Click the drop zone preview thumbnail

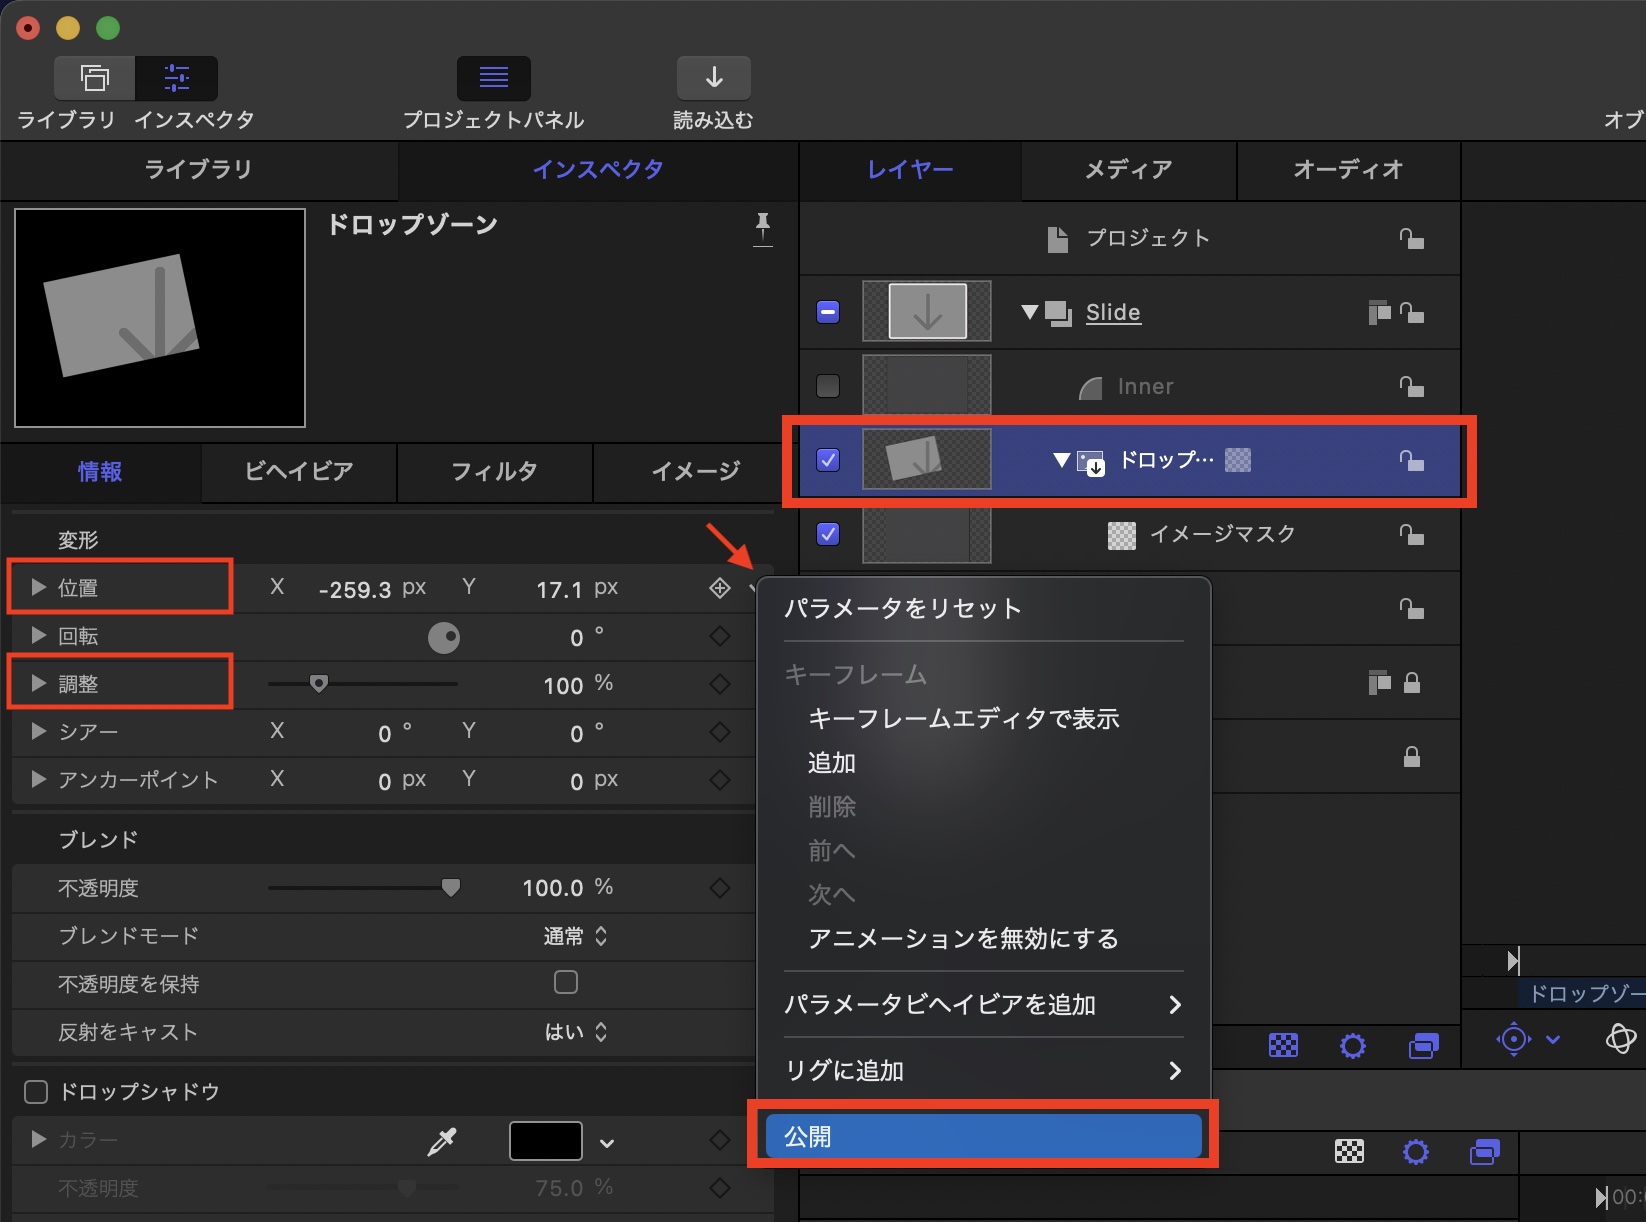(x=160, y=317)
